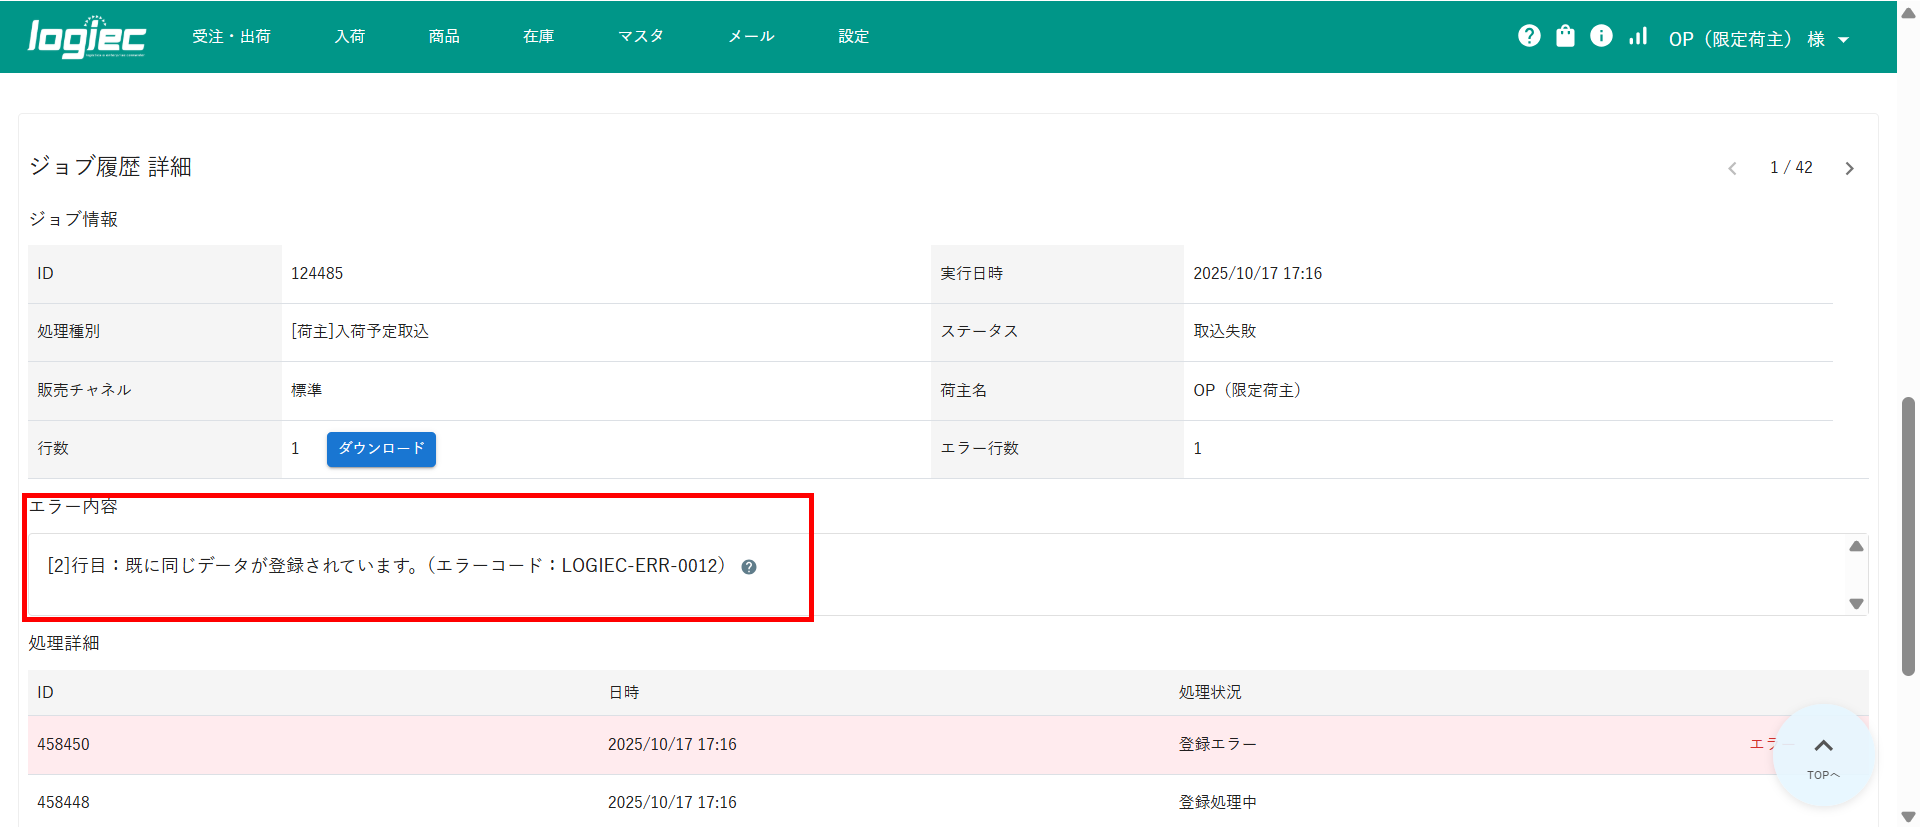Click the shopping bag icon in the header
Image resolution: width=1920 pixels, height=827 pixels.
(x=1565, y=36)
